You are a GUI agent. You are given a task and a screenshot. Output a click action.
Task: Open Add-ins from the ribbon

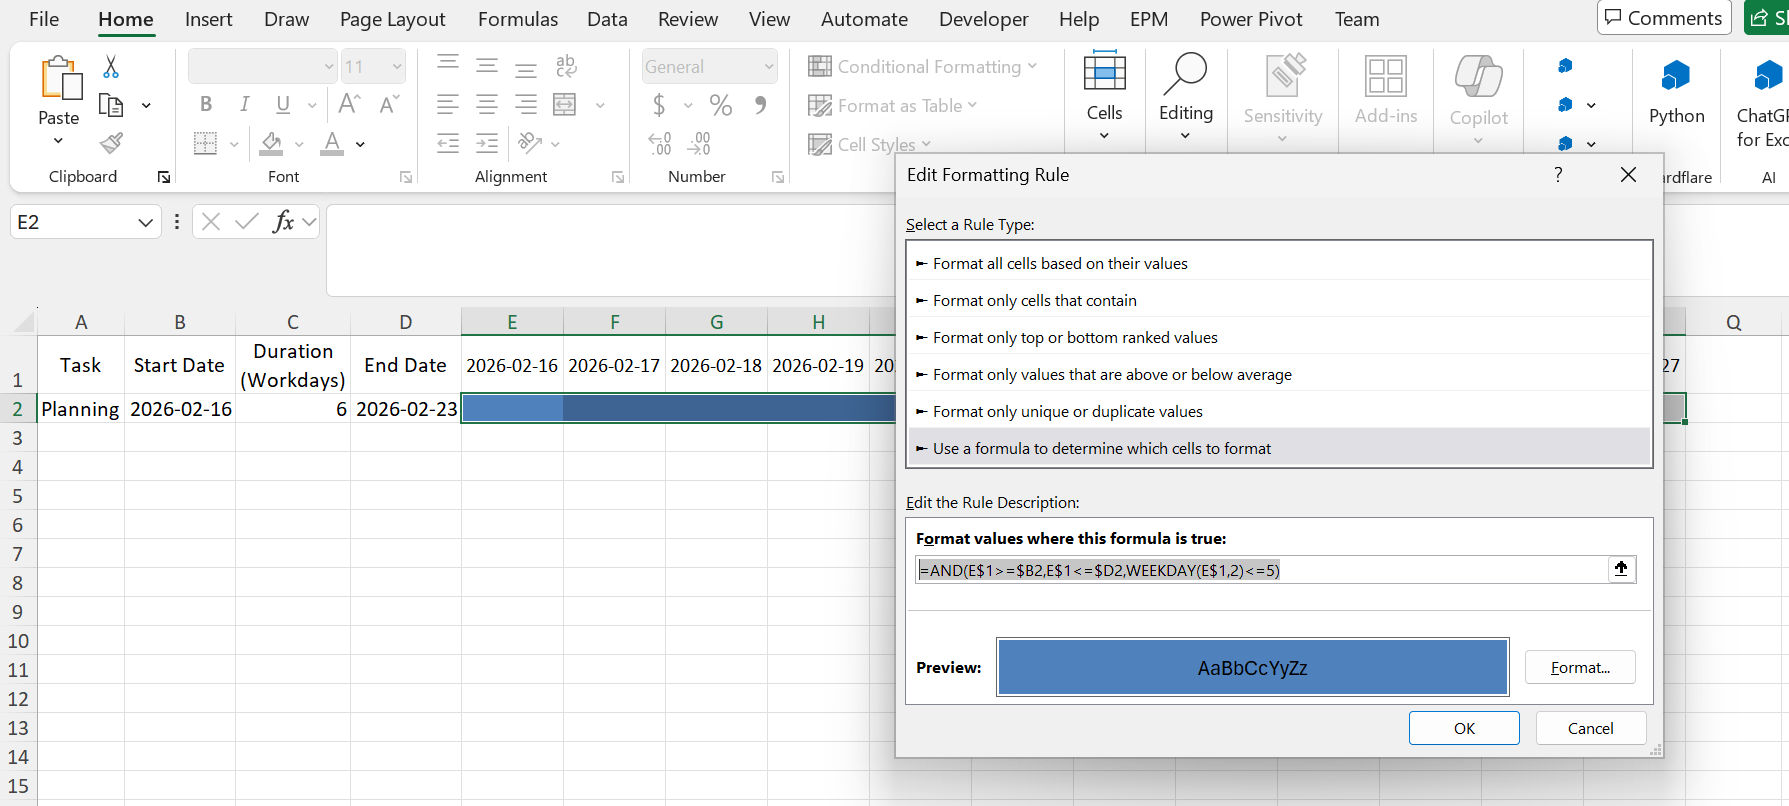tap(1386, 90)
